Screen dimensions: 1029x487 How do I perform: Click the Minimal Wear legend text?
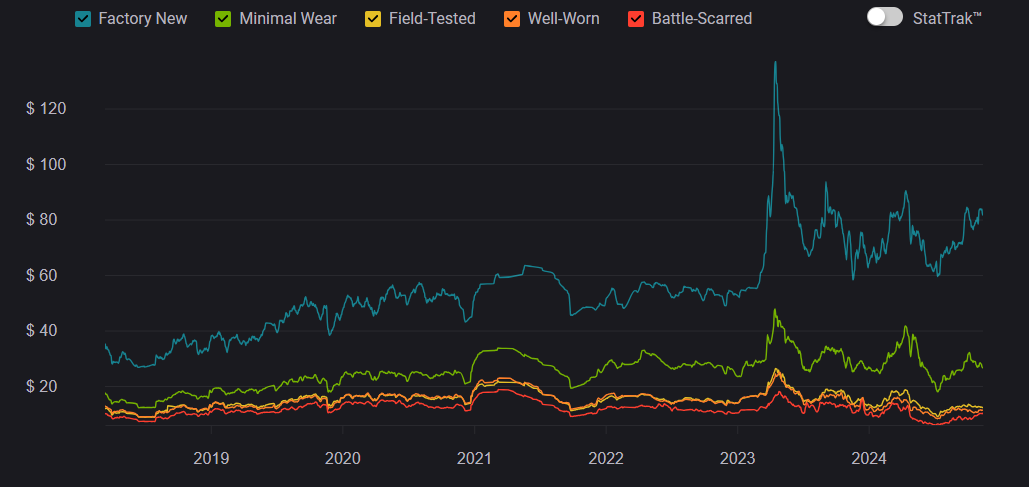(x=287, y=19)
